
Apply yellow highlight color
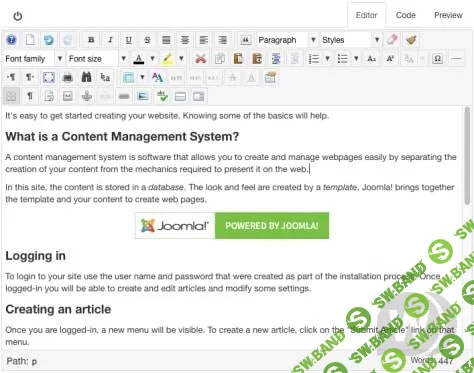pos(167,59)
